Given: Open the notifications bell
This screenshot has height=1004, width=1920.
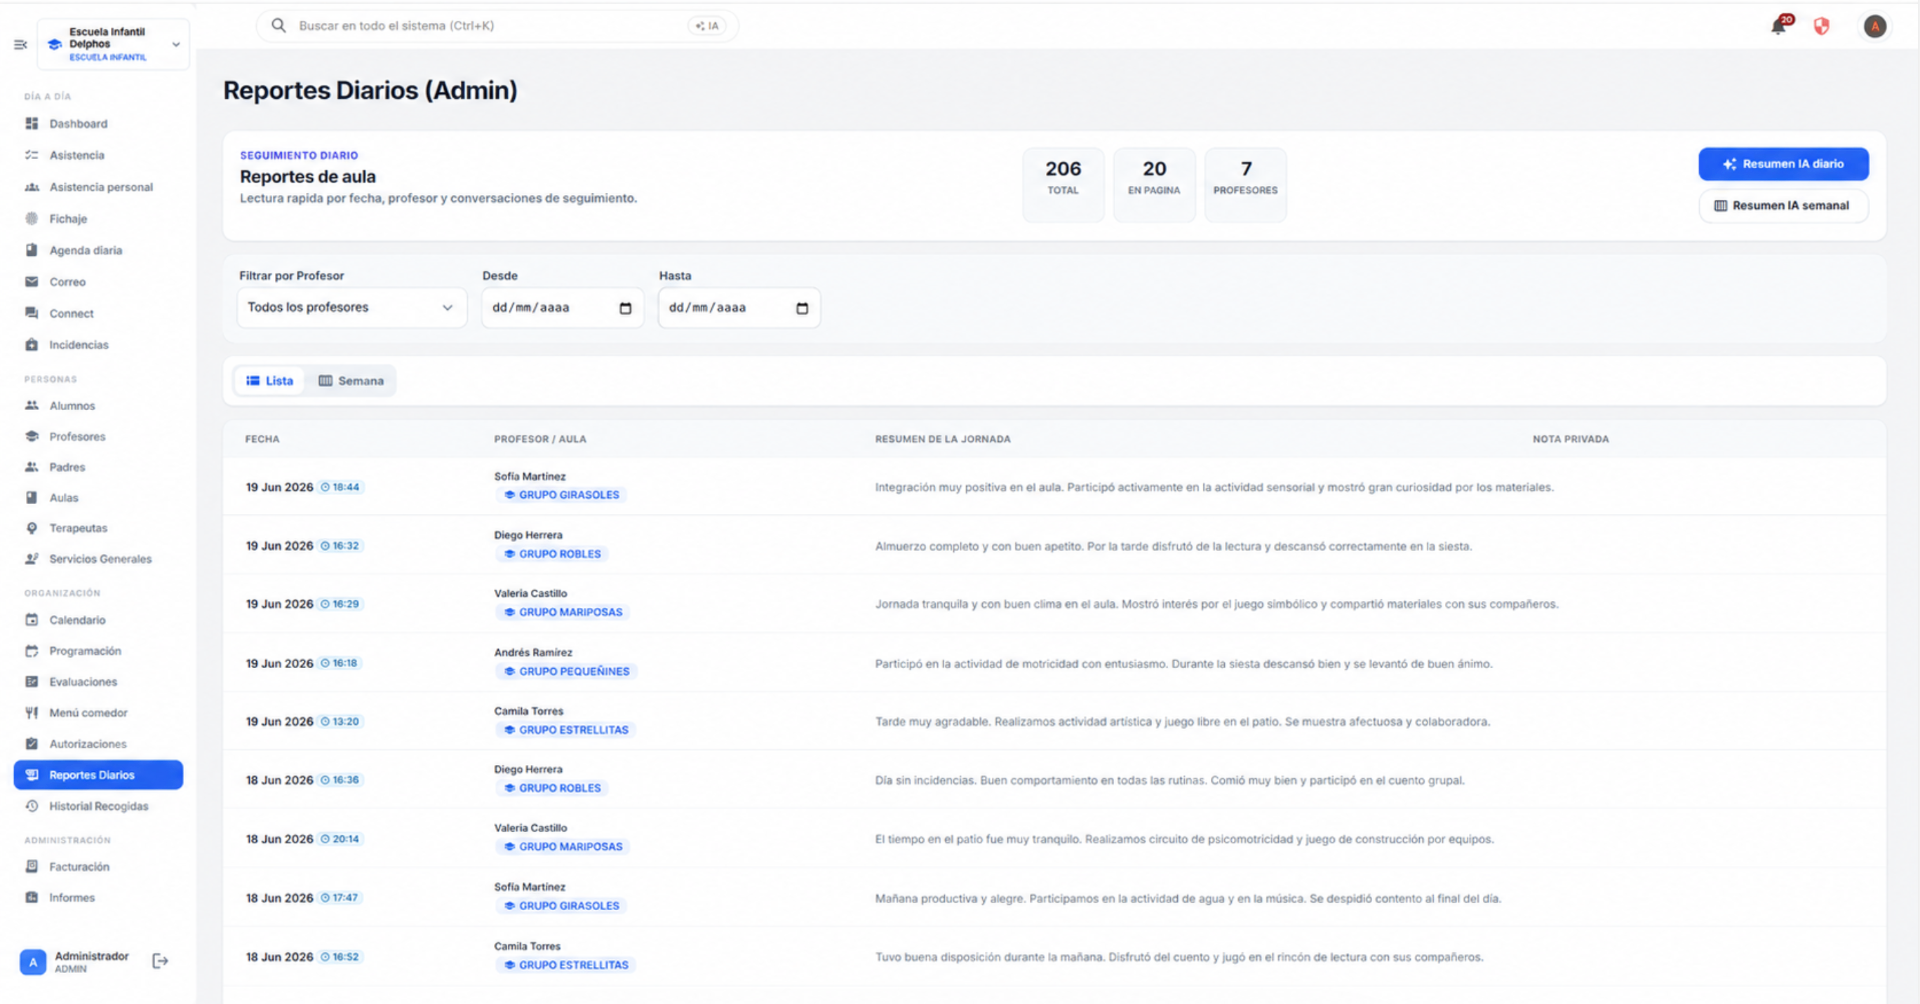Looking at the screenshot, I should [x=1779, y=26].
